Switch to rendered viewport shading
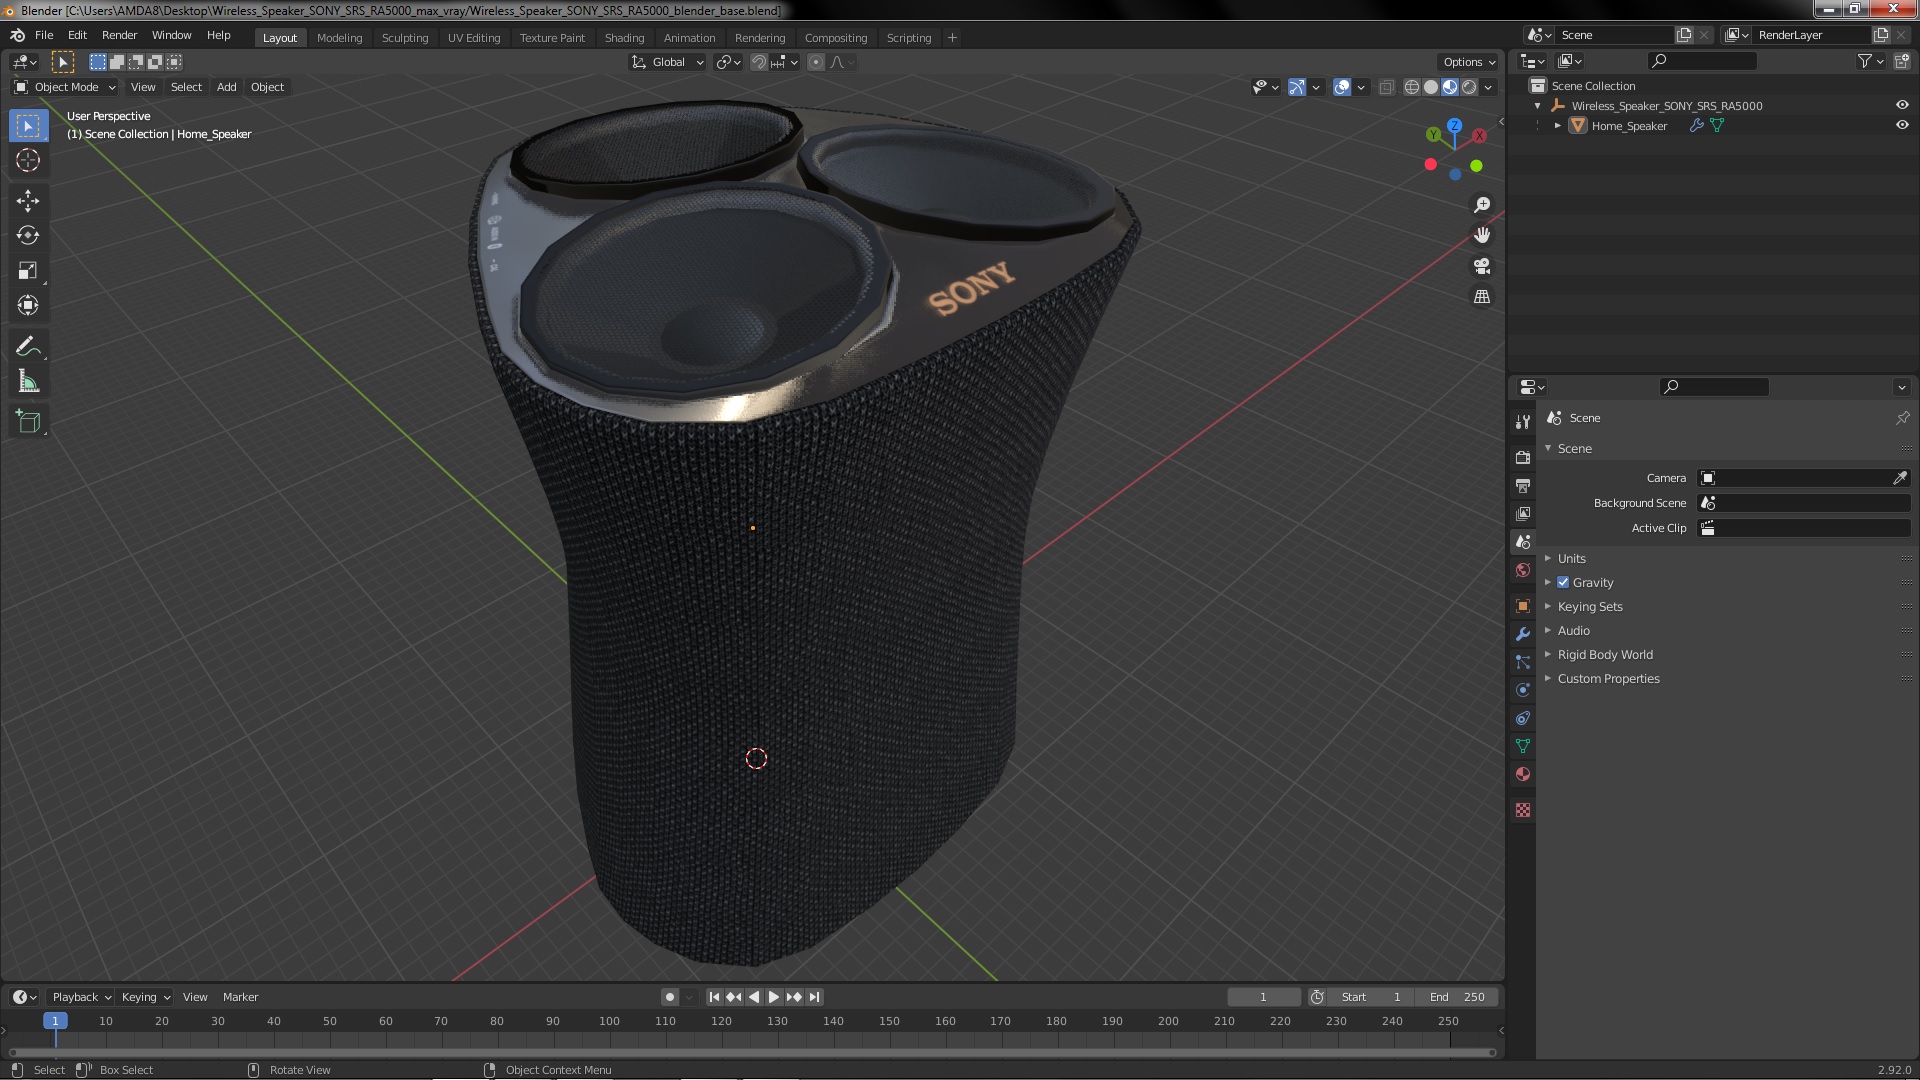This screenshot has height=1080, width=1920. [x=1469, y=87]
